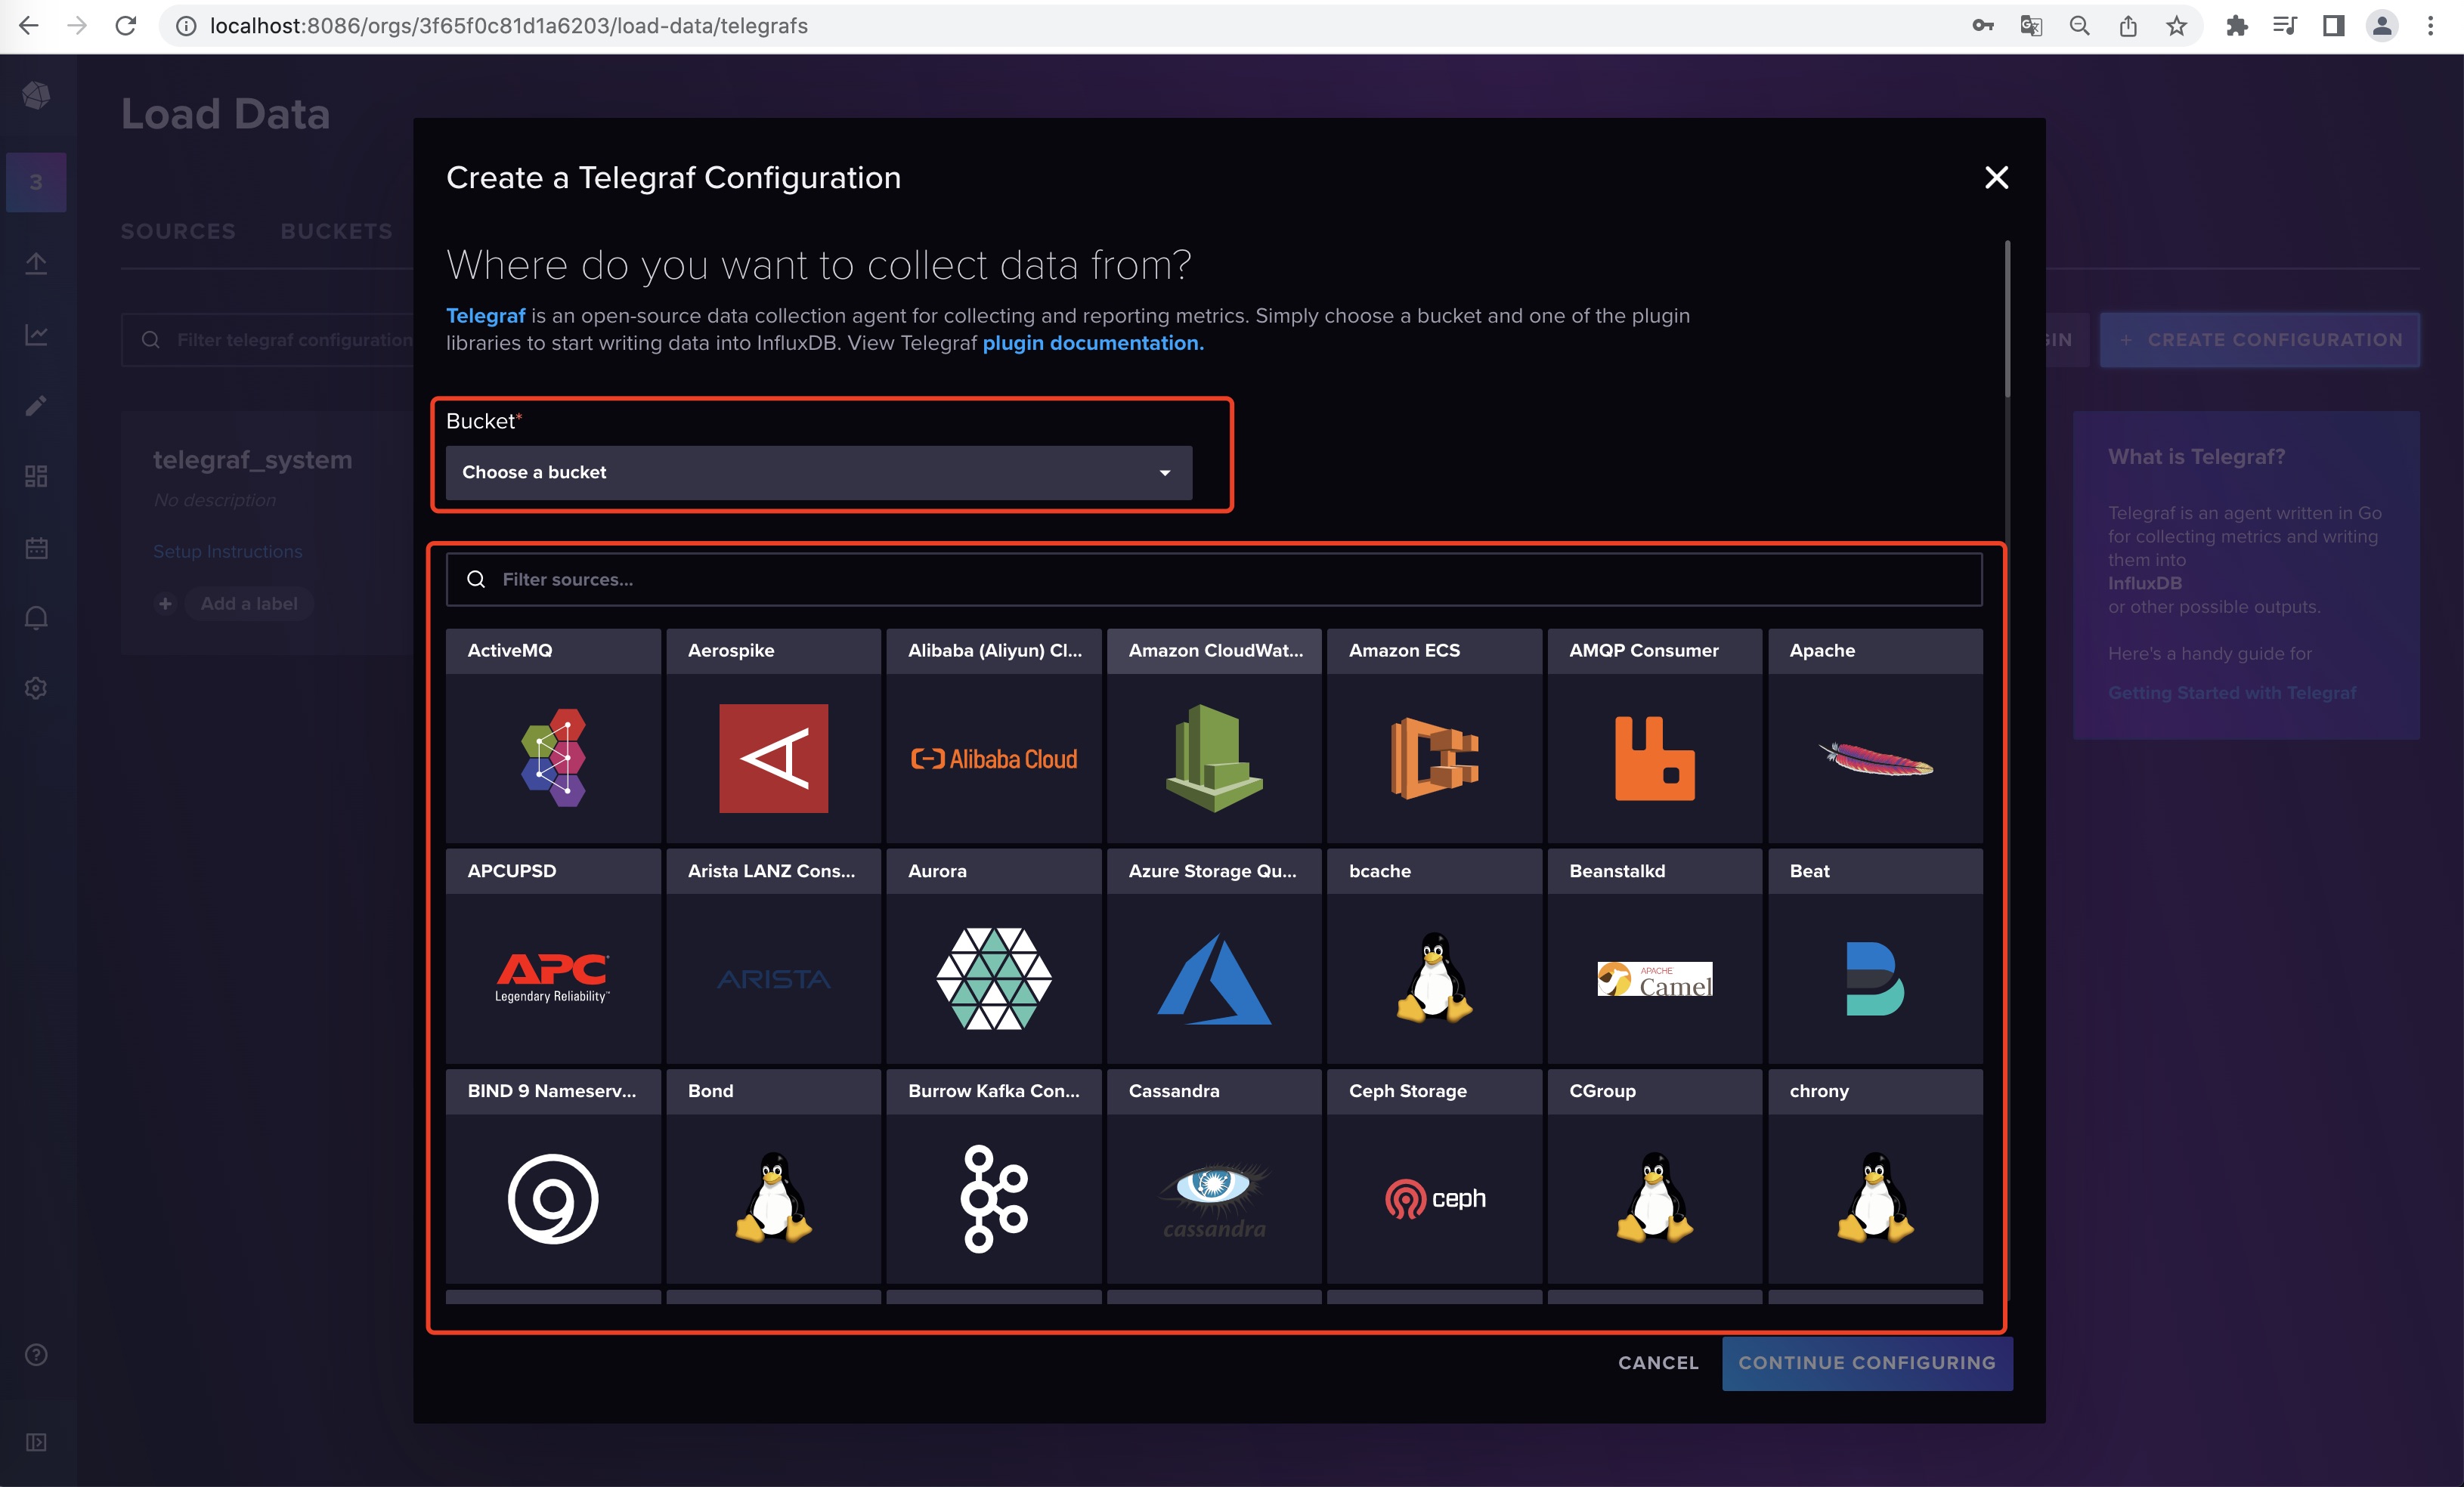
Task: Open InfluxDB logo in sidebar
Action: click(x=36, y=96)
